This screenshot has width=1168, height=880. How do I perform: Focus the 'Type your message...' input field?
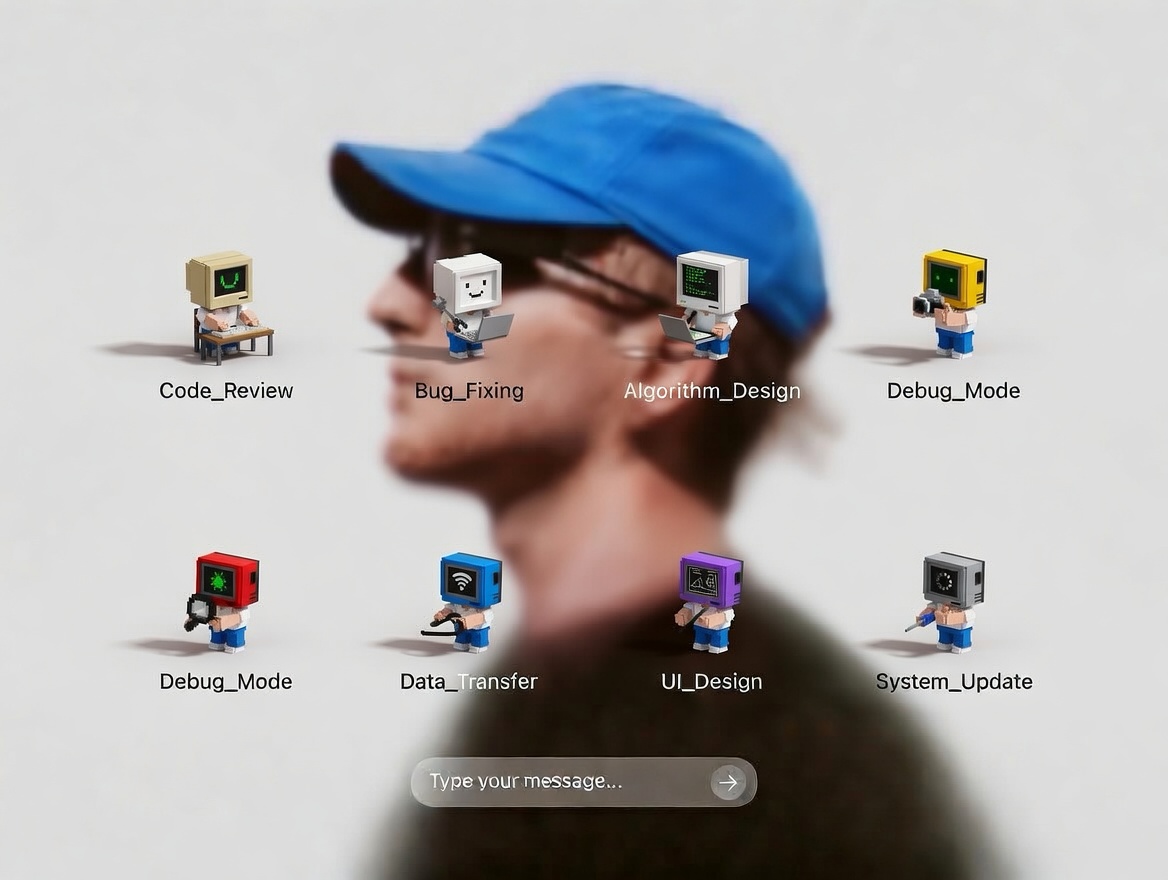tap(560, 782)
